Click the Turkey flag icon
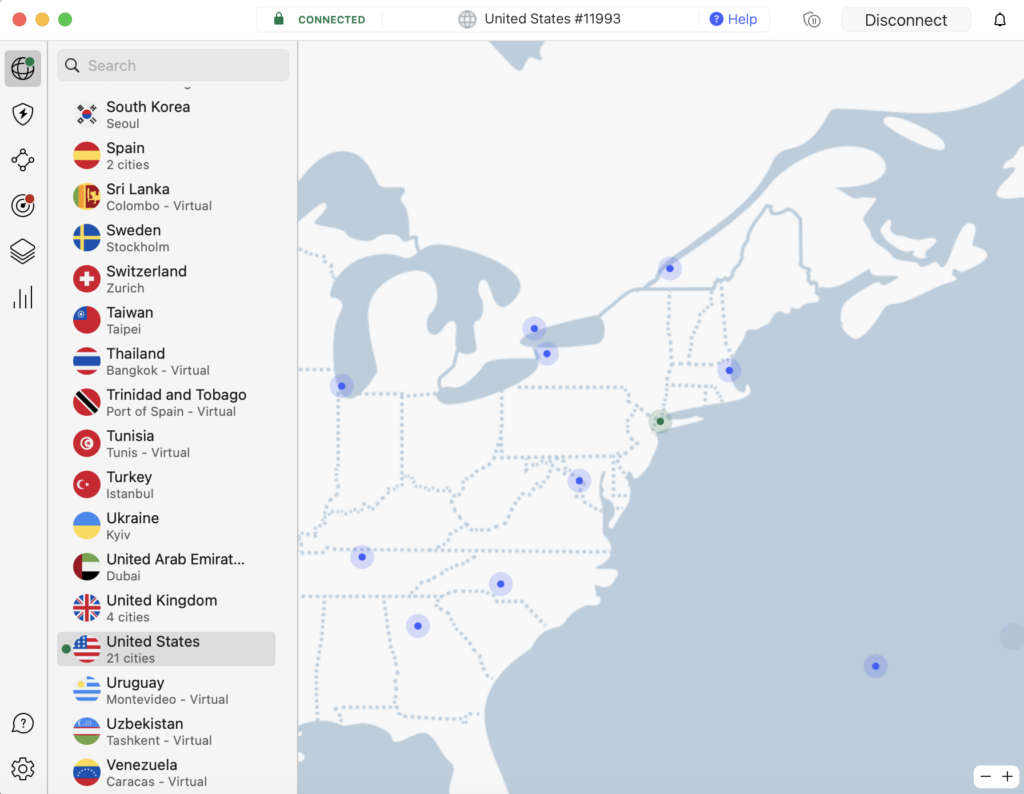Screen dimensions: 1024x794 point(87,484)
